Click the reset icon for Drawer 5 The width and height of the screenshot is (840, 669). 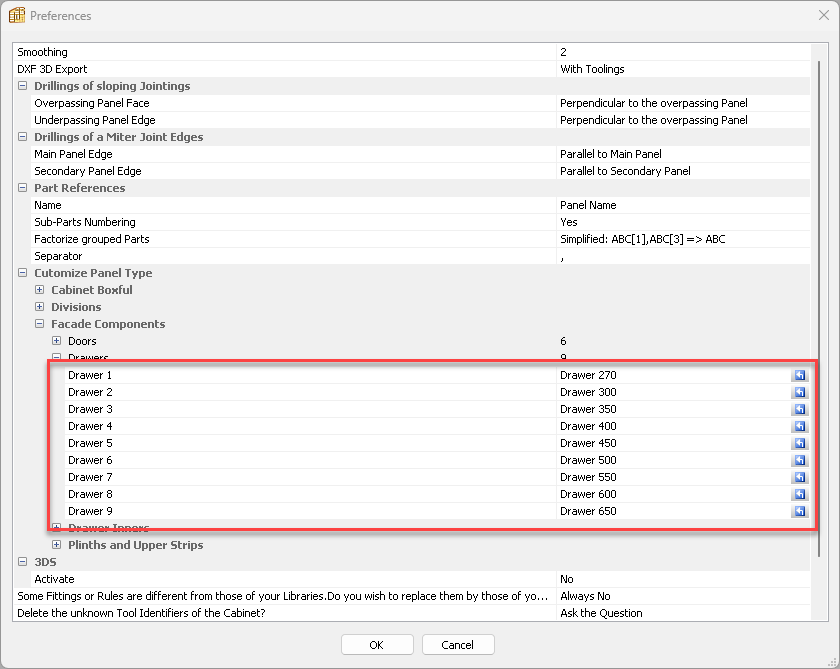pyautogui.click(x=799, y=444)
